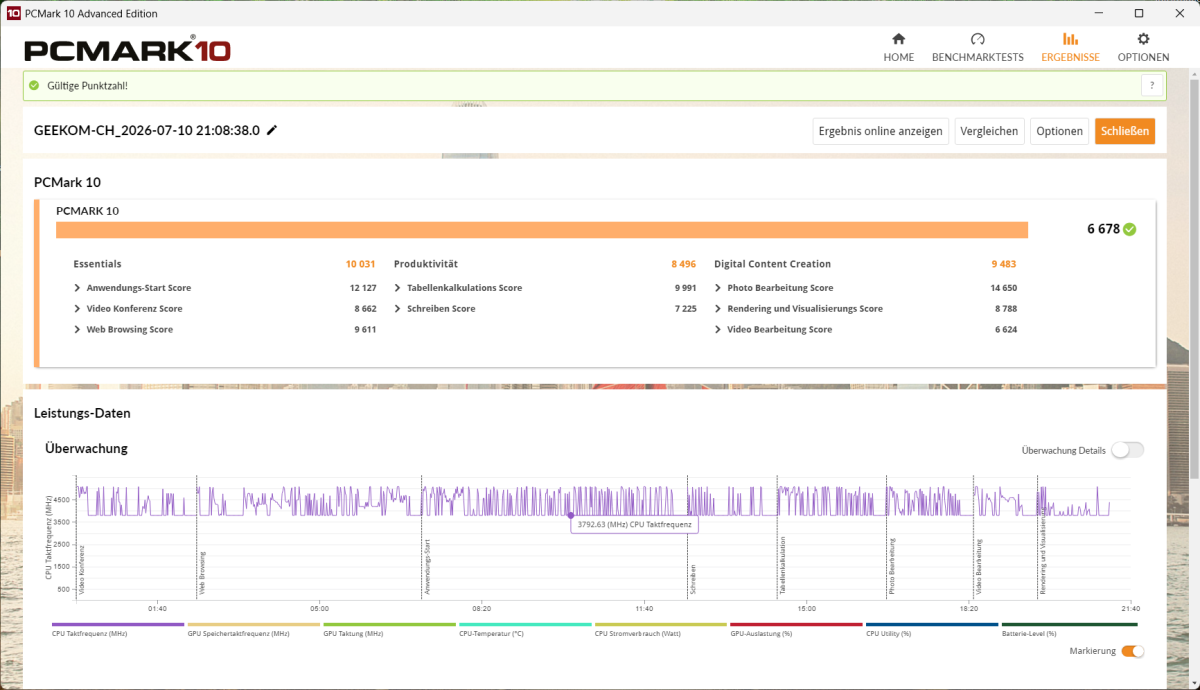This screenshot has height=690, width=1200.
Task: Maximize the PCMark 10 window
Action: [1139, 13]
